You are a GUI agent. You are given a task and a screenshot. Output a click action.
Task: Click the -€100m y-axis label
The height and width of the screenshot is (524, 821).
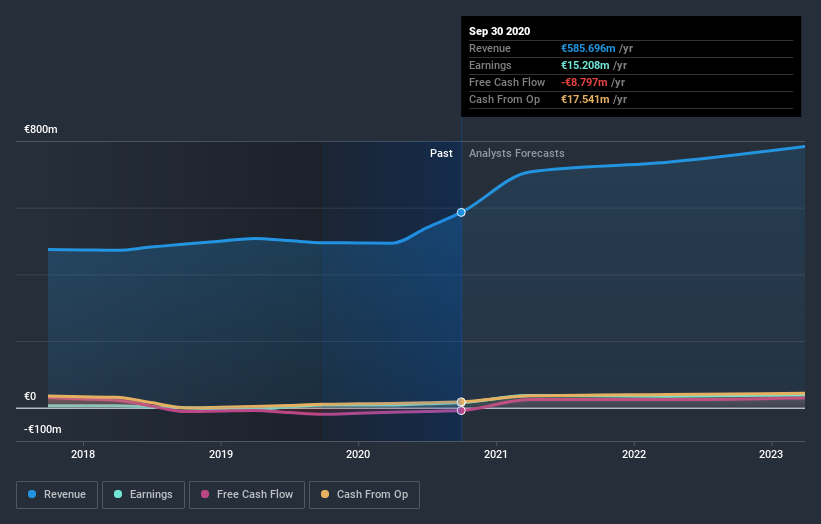pos(42,429)
